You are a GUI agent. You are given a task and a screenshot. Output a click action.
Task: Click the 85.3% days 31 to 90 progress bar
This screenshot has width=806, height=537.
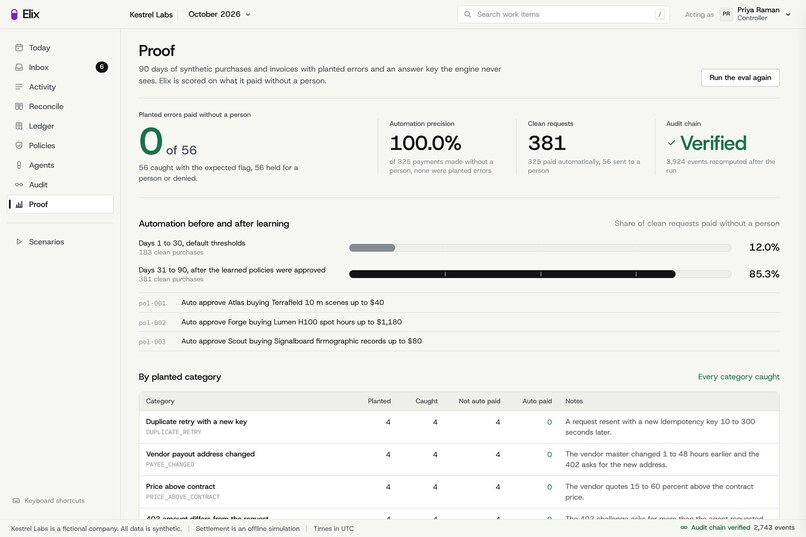[x=540, y=274]
